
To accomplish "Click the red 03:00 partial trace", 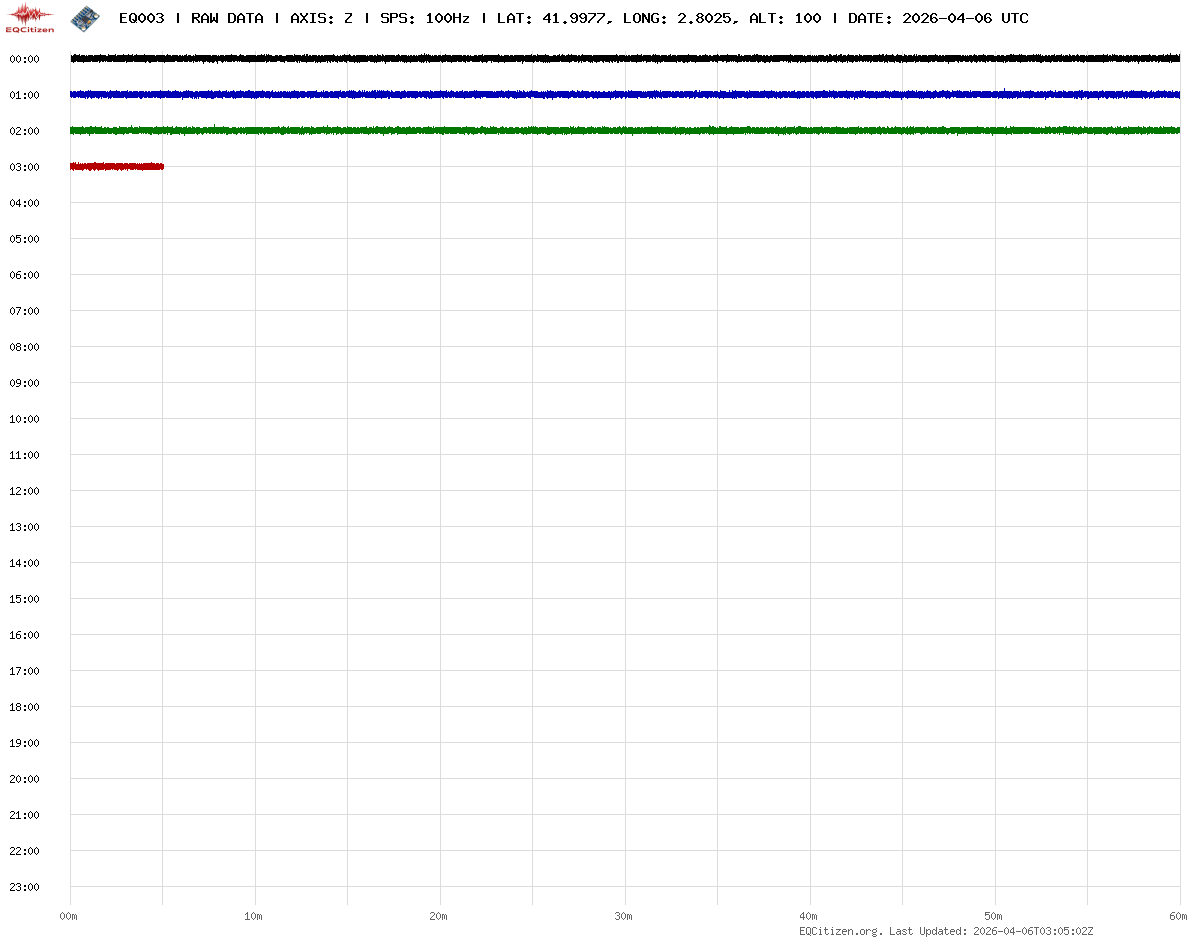I will [x=116, y=167].
